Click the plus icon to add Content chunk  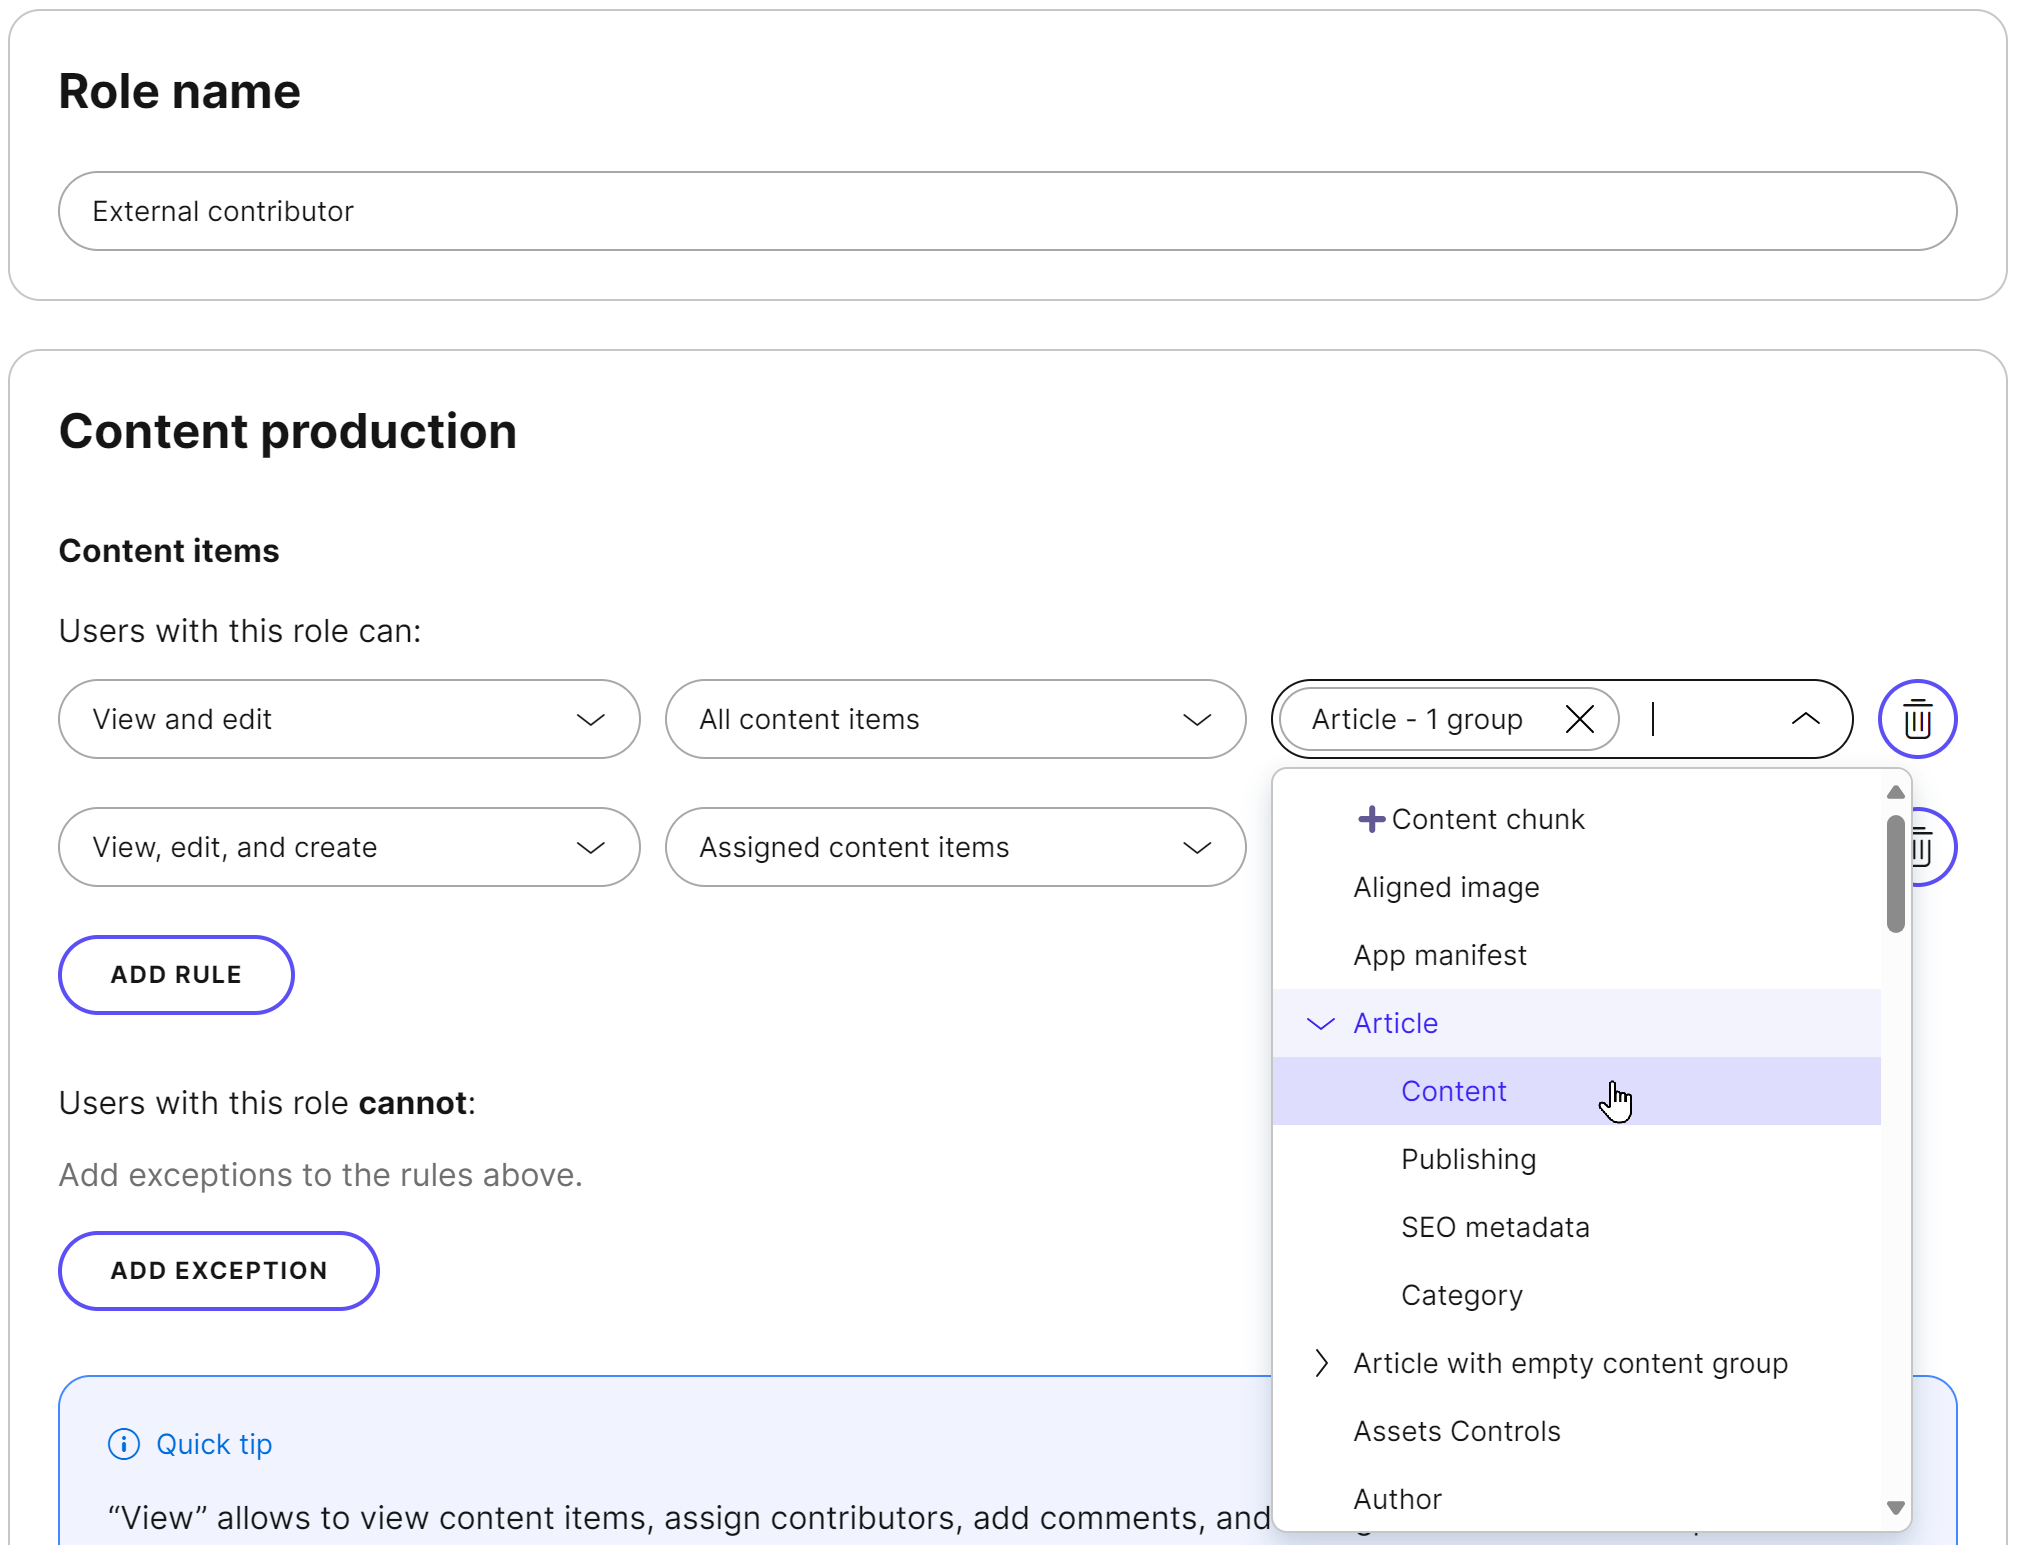tap(1371, 818)
